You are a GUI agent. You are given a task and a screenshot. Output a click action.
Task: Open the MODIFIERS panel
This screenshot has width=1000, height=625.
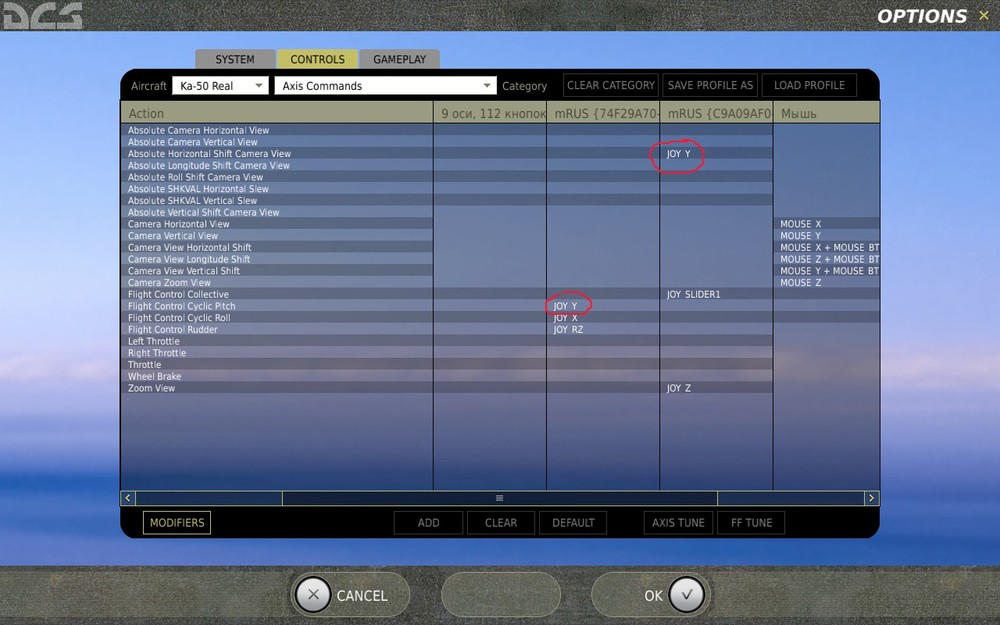pyautogui.click(x=177, y=522)
